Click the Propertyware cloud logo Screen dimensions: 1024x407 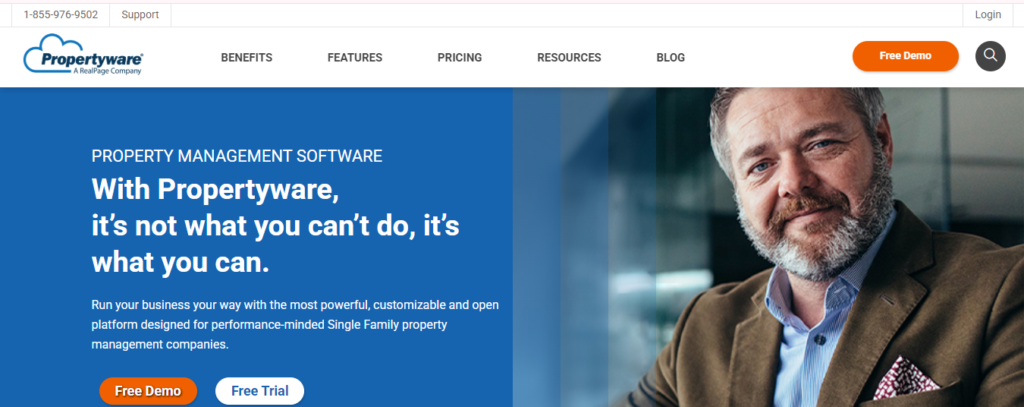click(83, 55)
